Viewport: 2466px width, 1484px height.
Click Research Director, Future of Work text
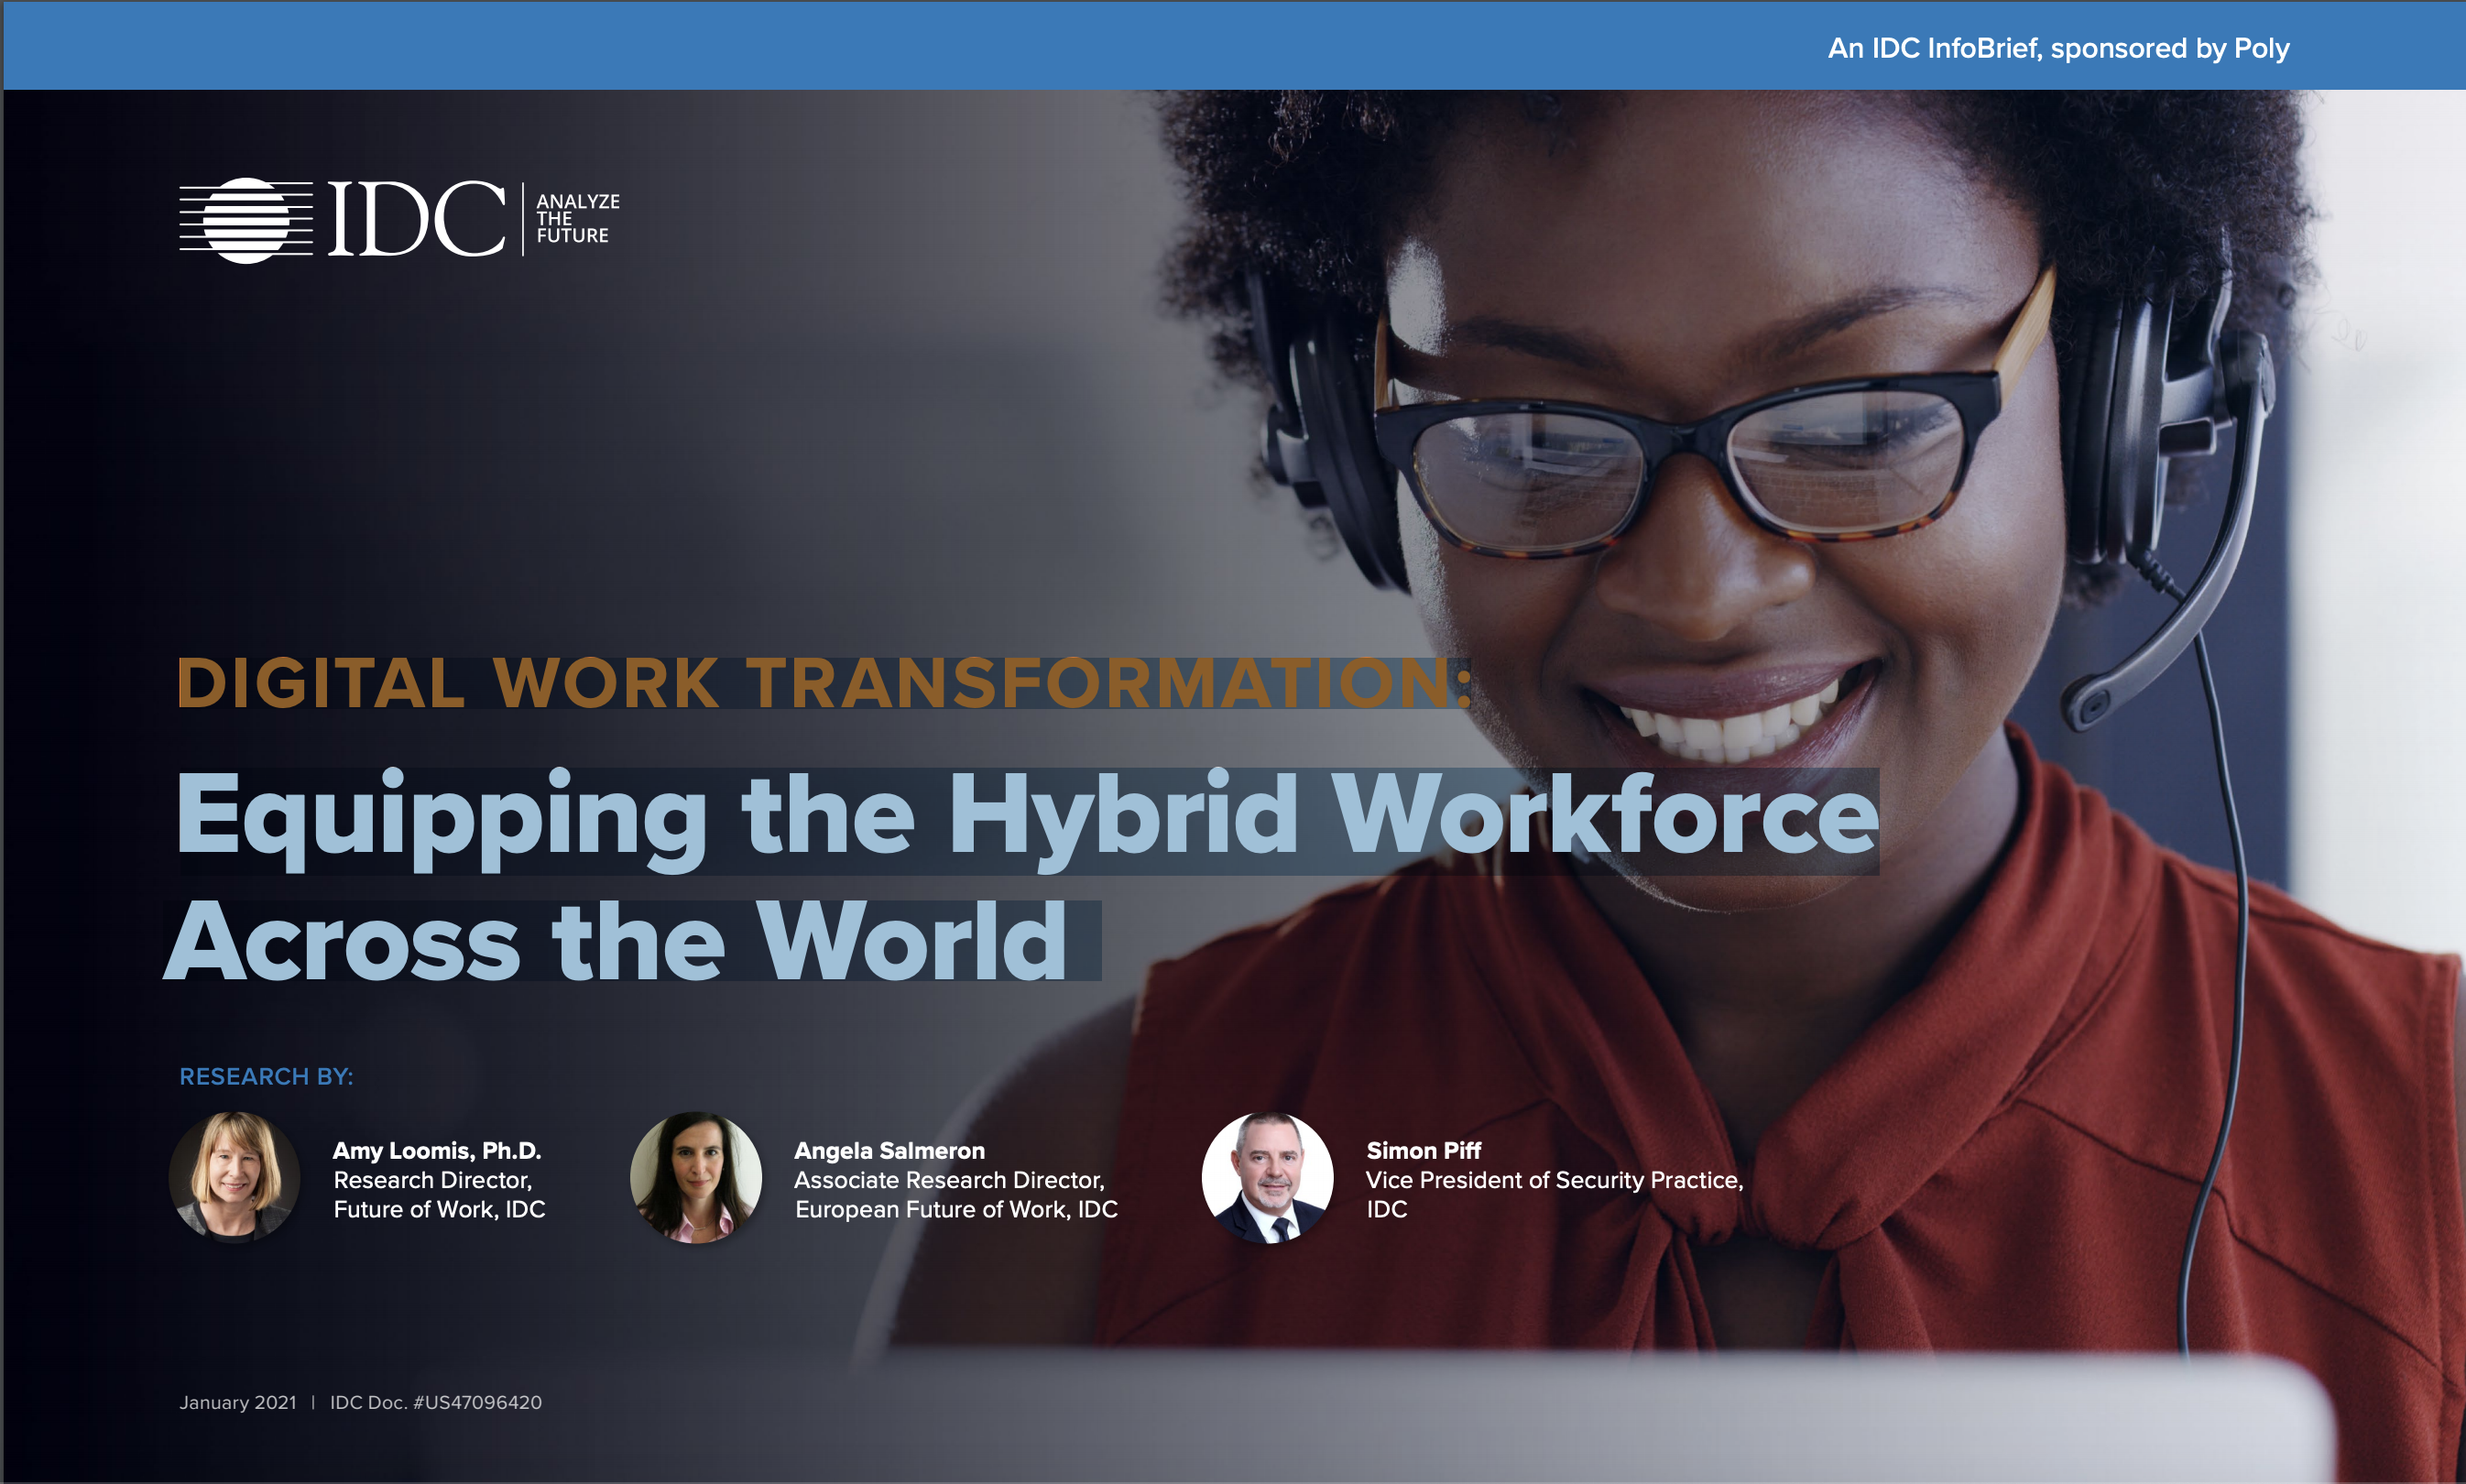(439, 1195)
